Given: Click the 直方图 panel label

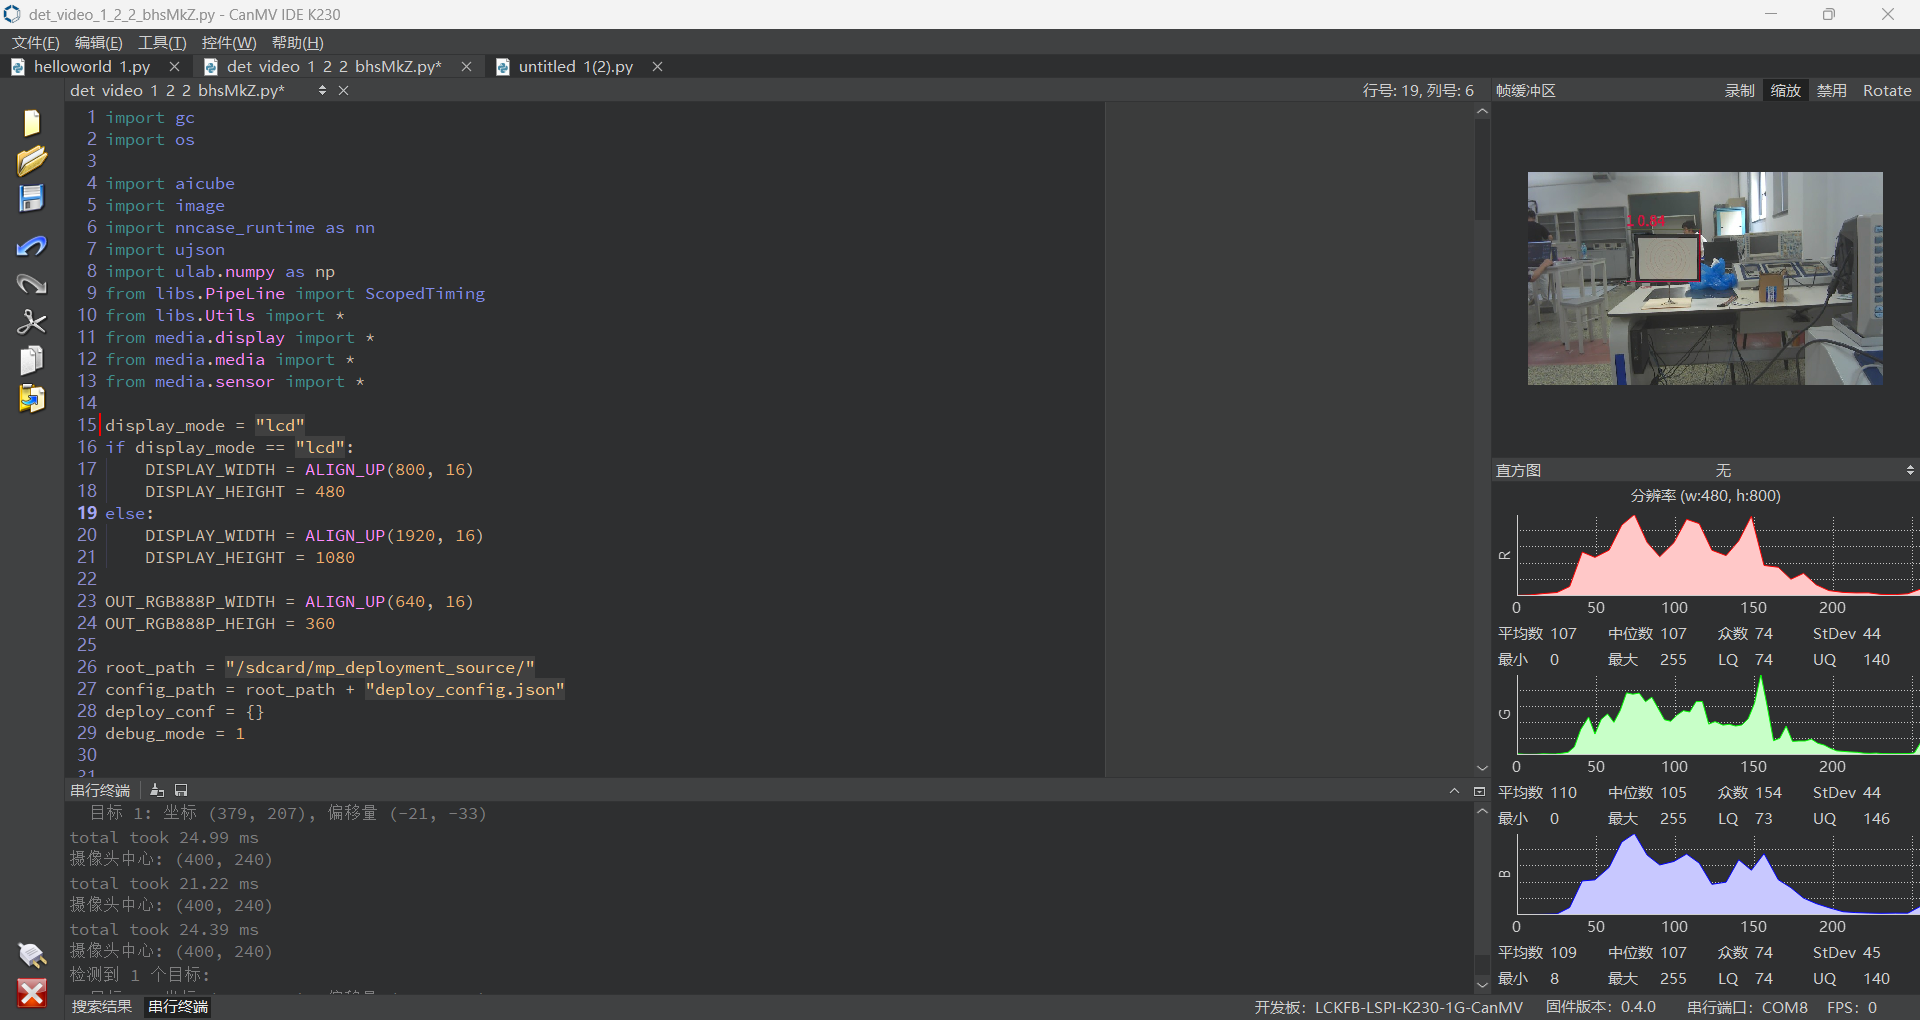Looking at the screenshot, I should click(x=1518, y=470).
